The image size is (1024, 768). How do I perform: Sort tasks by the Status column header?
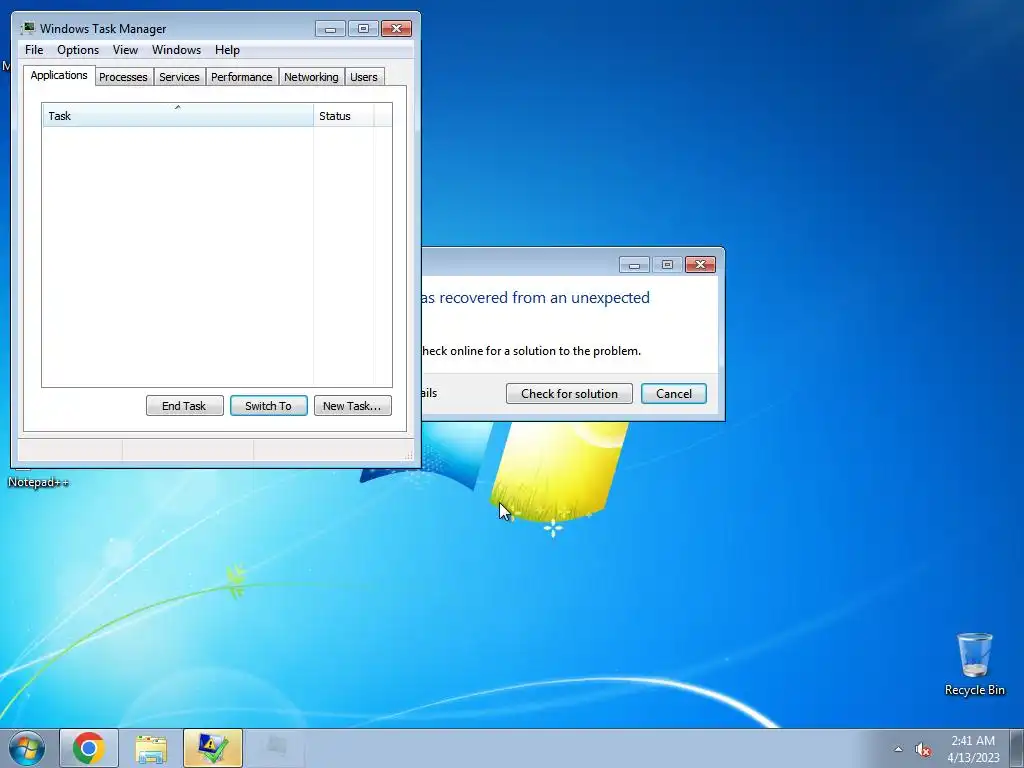344,116
